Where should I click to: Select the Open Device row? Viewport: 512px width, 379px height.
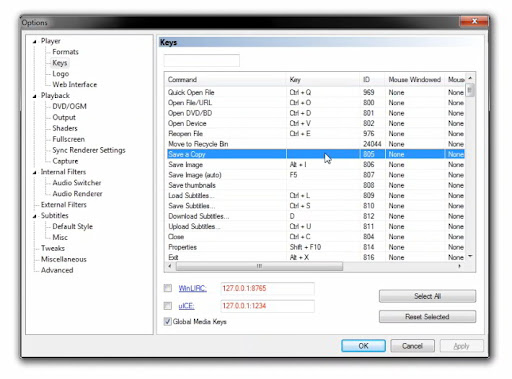pos(315,123)
